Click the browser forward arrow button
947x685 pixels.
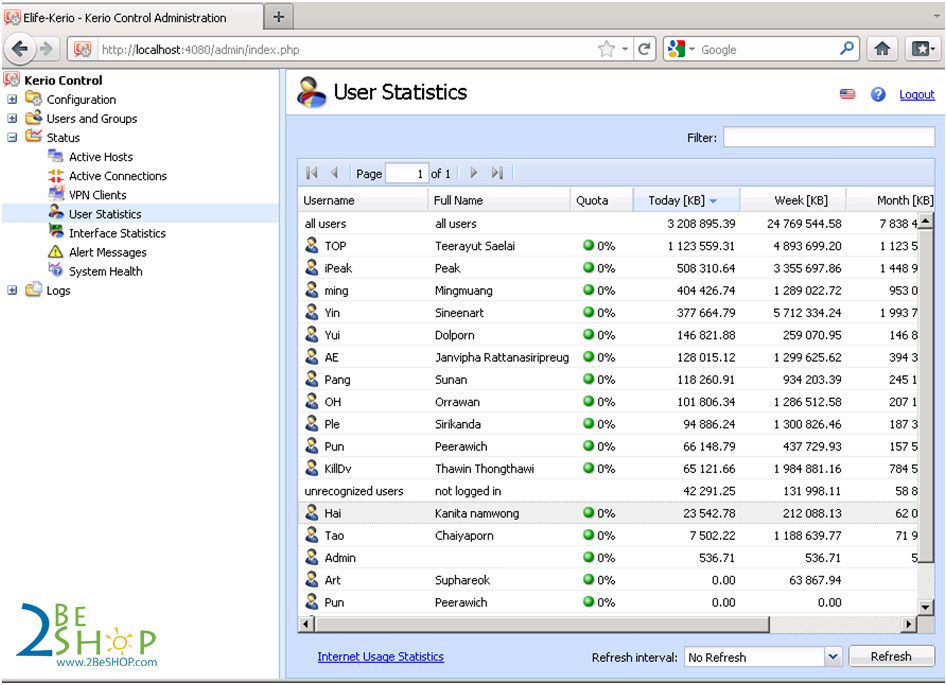point(46,49)
